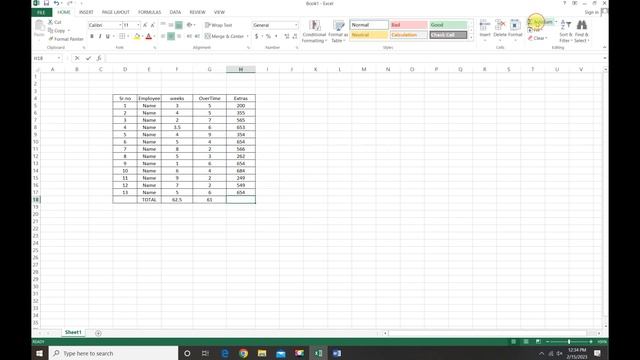Apply the Good cell style
This screenshot has width=640, height=360.
(x=448, y=25)
